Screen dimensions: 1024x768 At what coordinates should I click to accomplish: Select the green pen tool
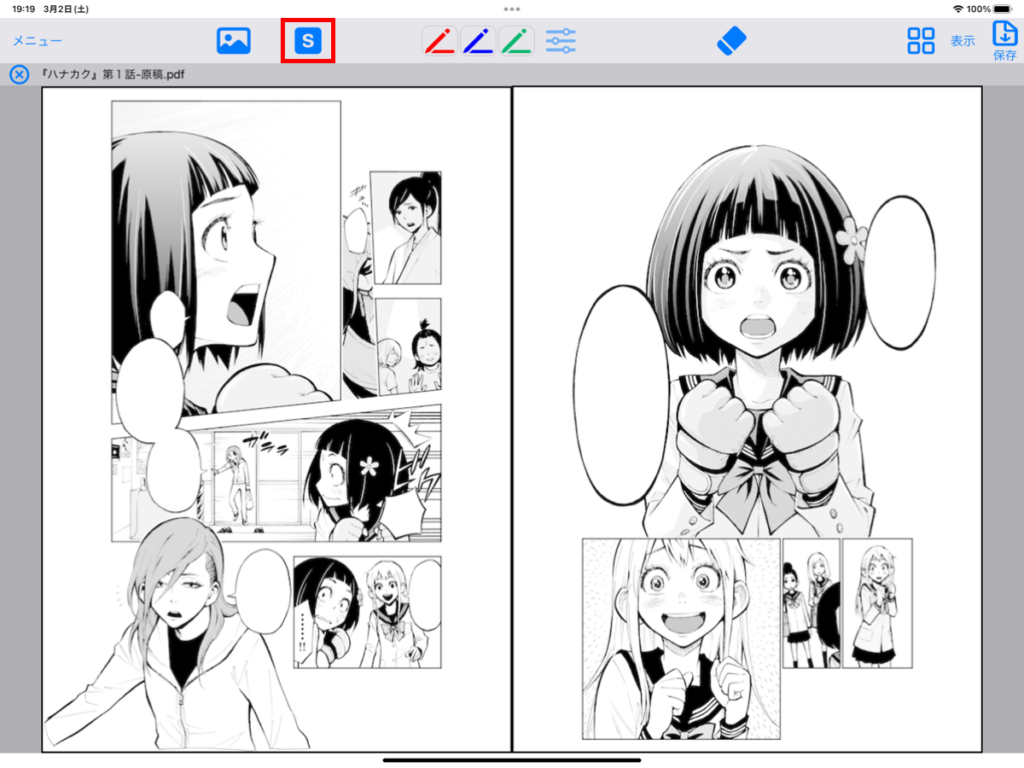click(517, 40)
